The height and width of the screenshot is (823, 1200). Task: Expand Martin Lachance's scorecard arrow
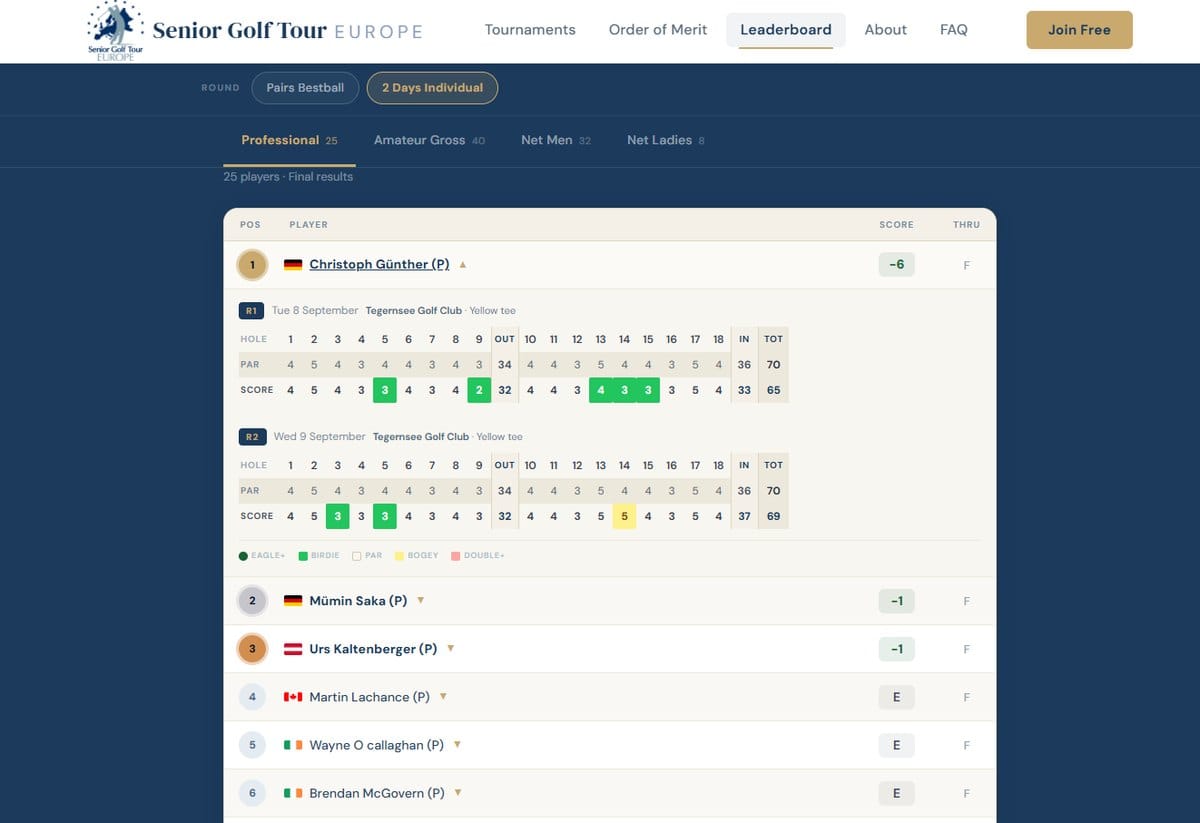point(443,696)
